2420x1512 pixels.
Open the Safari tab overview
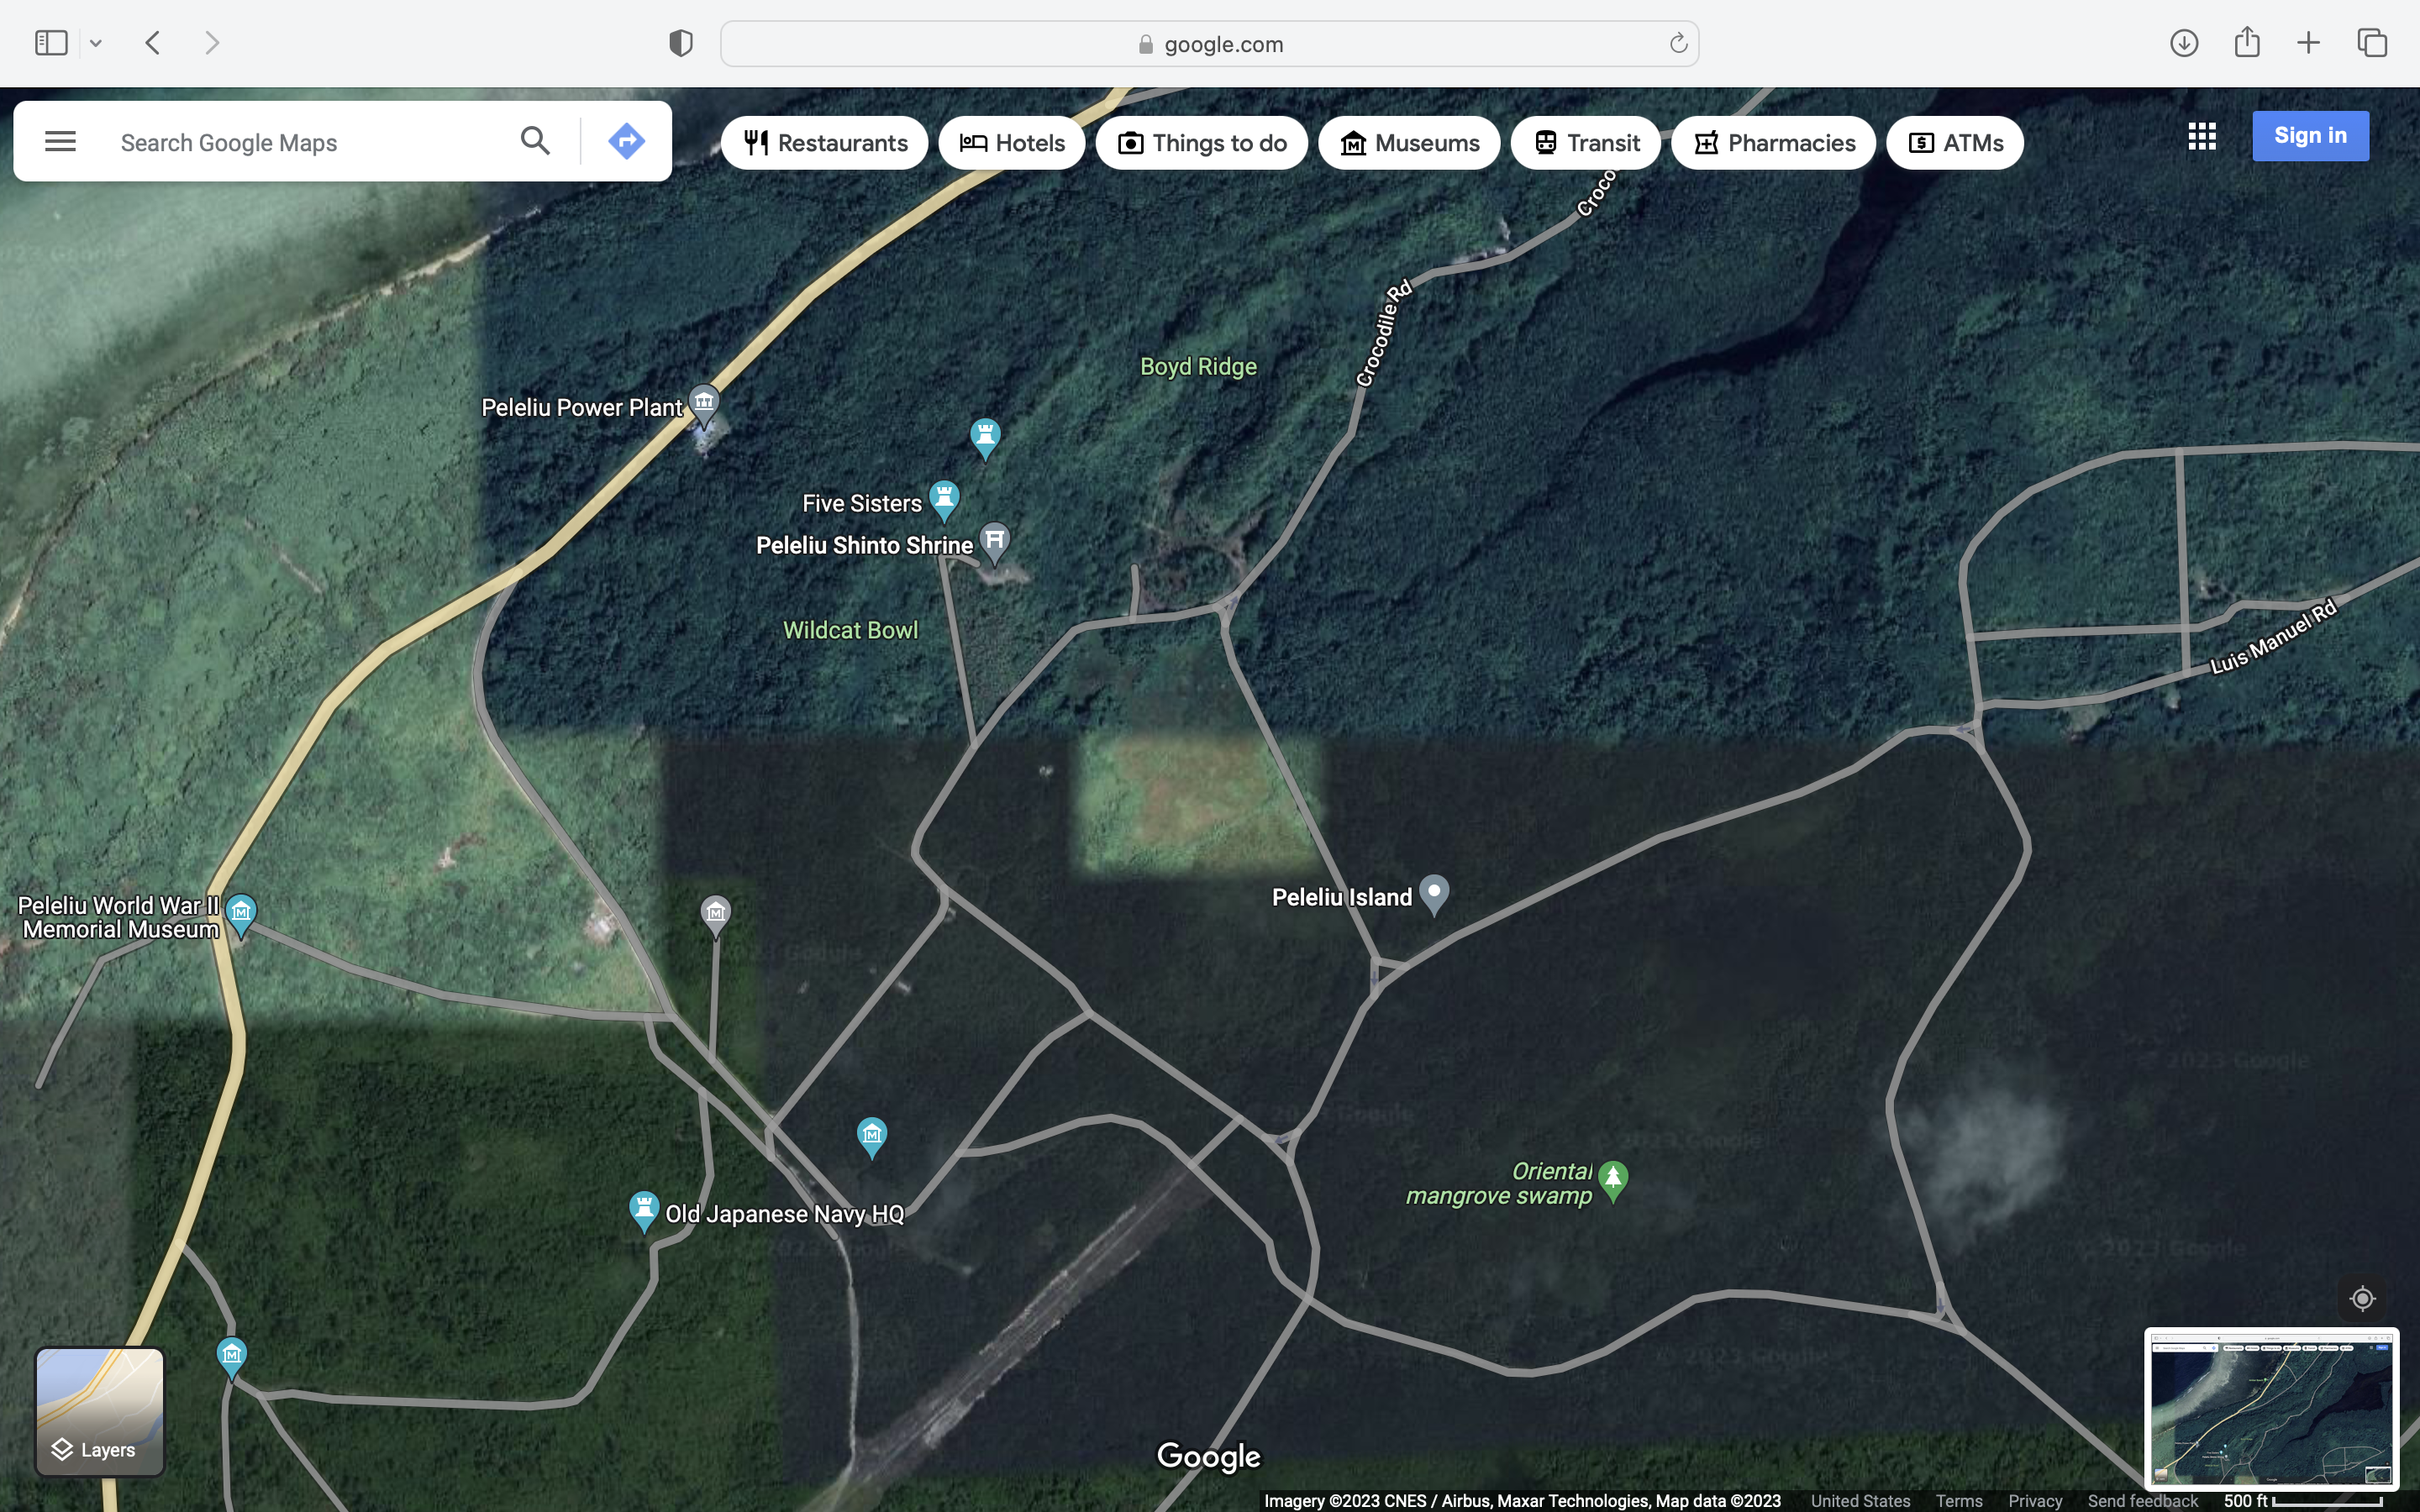(2372, 43)
